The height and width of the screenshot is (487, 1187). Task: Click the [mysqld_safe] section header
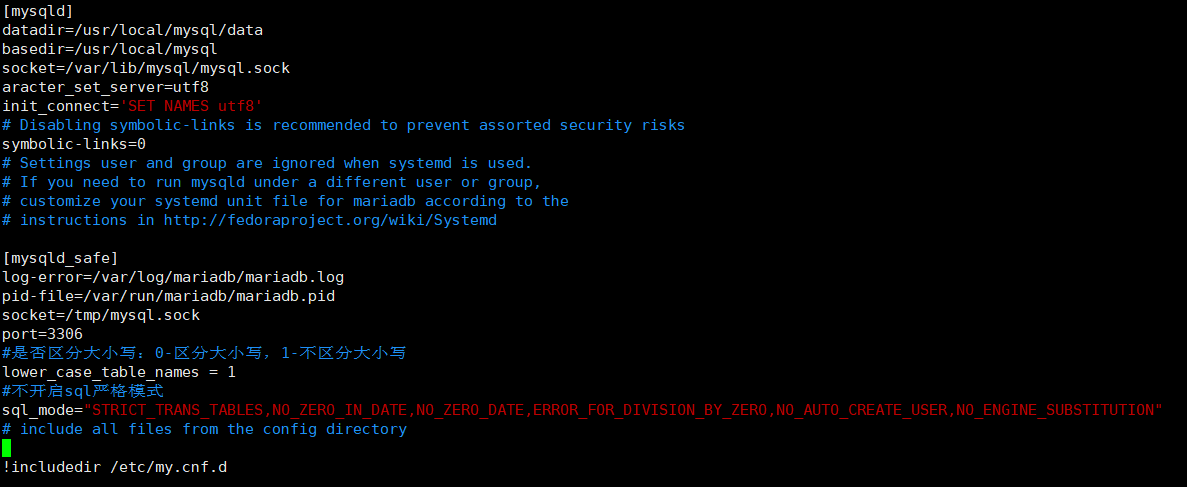[61, 258]
